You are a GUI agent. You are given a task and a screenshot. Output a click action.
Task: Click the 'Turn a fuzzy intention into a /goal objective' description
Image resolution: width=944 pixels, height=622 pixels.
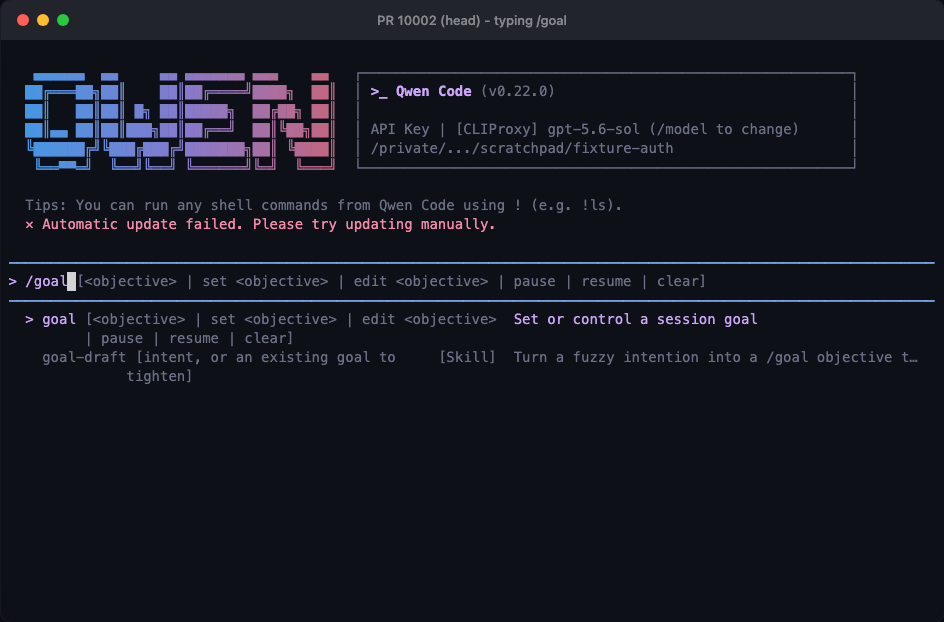715,357
